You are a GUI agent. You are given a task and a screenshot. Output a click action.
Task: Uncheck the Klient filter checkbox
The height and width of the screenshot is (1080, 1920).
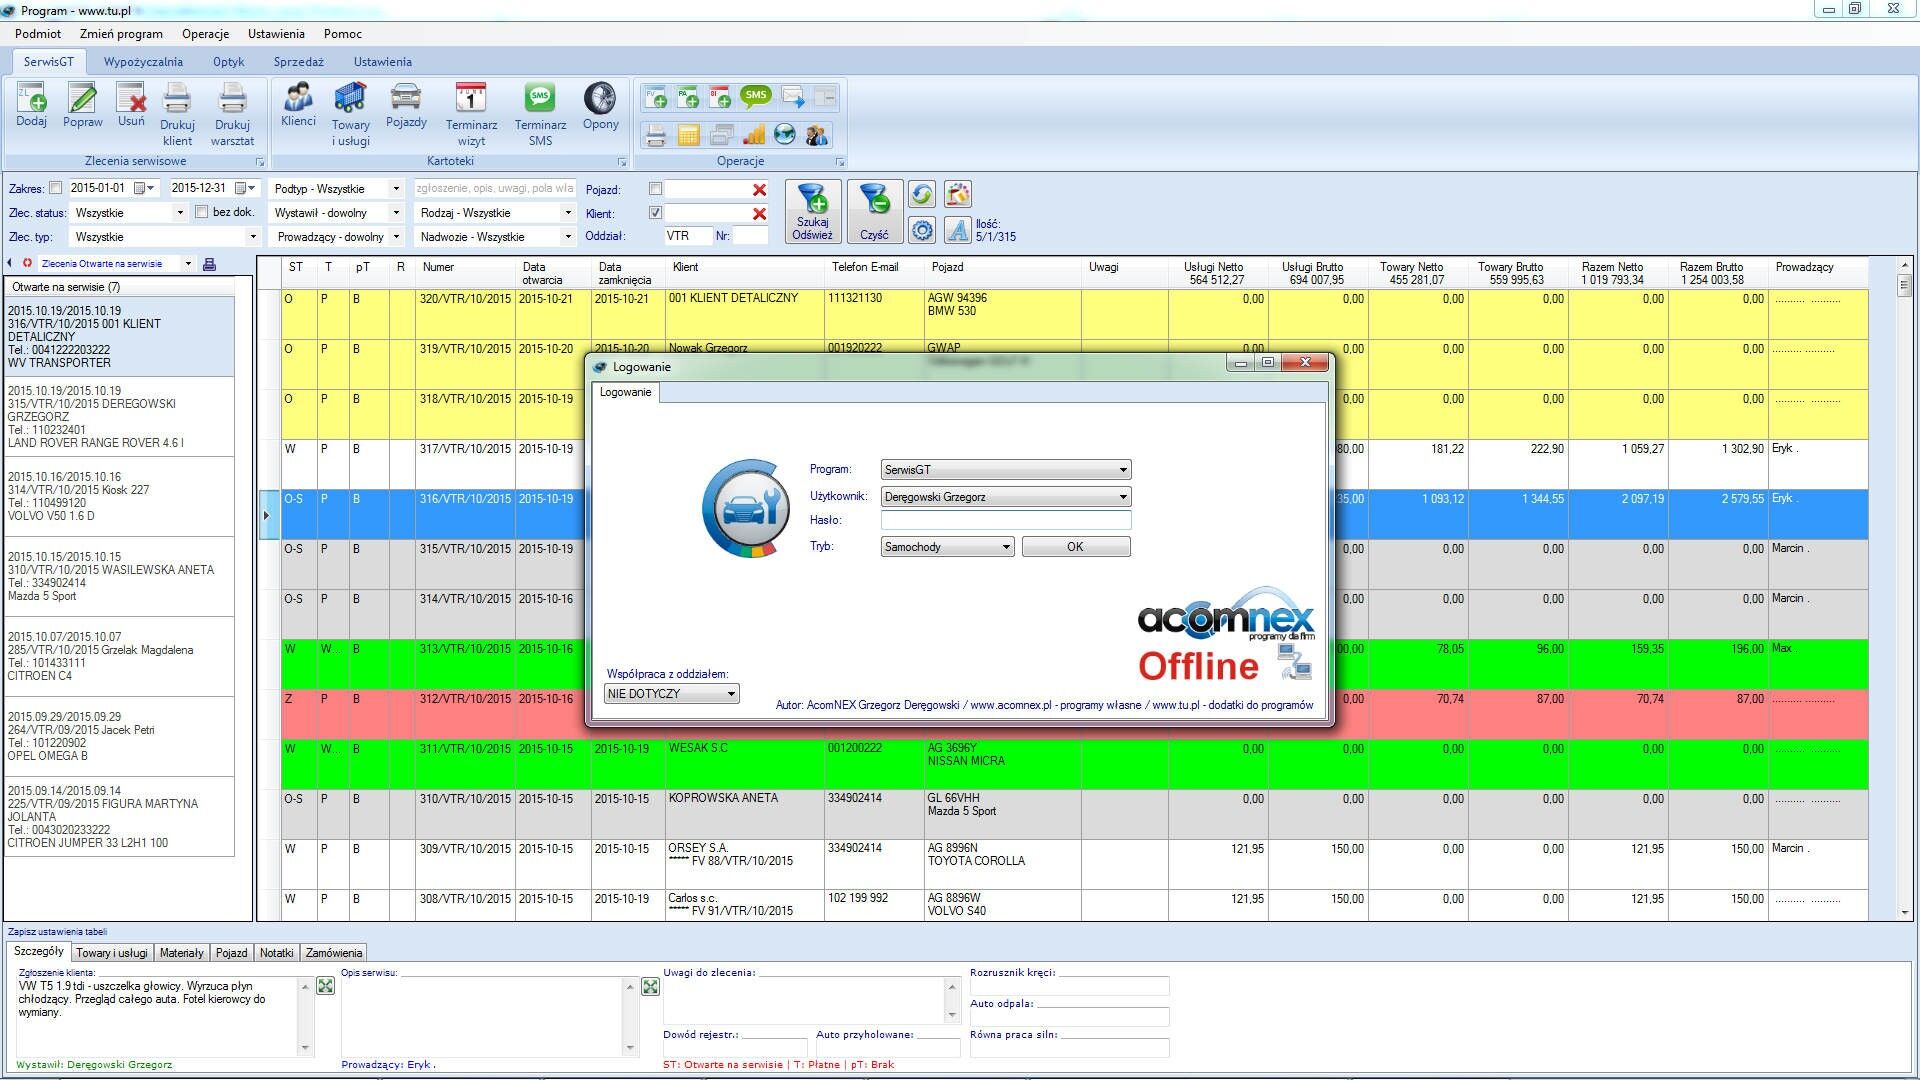pyautogui.click(x=655, y=213)
